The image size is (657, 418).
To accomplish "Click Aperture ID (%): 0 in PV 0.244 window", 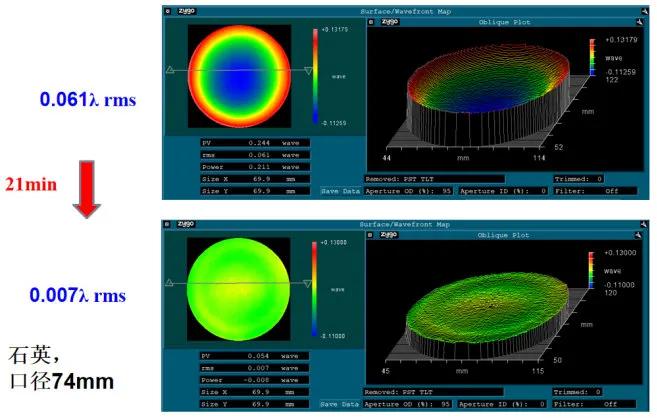I will pyautogui.click(x=503, y=191).
